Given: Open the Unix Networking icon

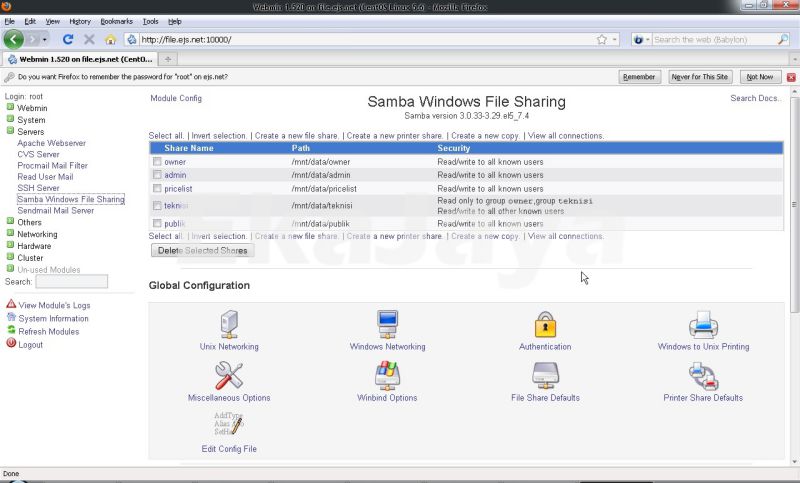Looking at the screenshot, I should 229,325.
